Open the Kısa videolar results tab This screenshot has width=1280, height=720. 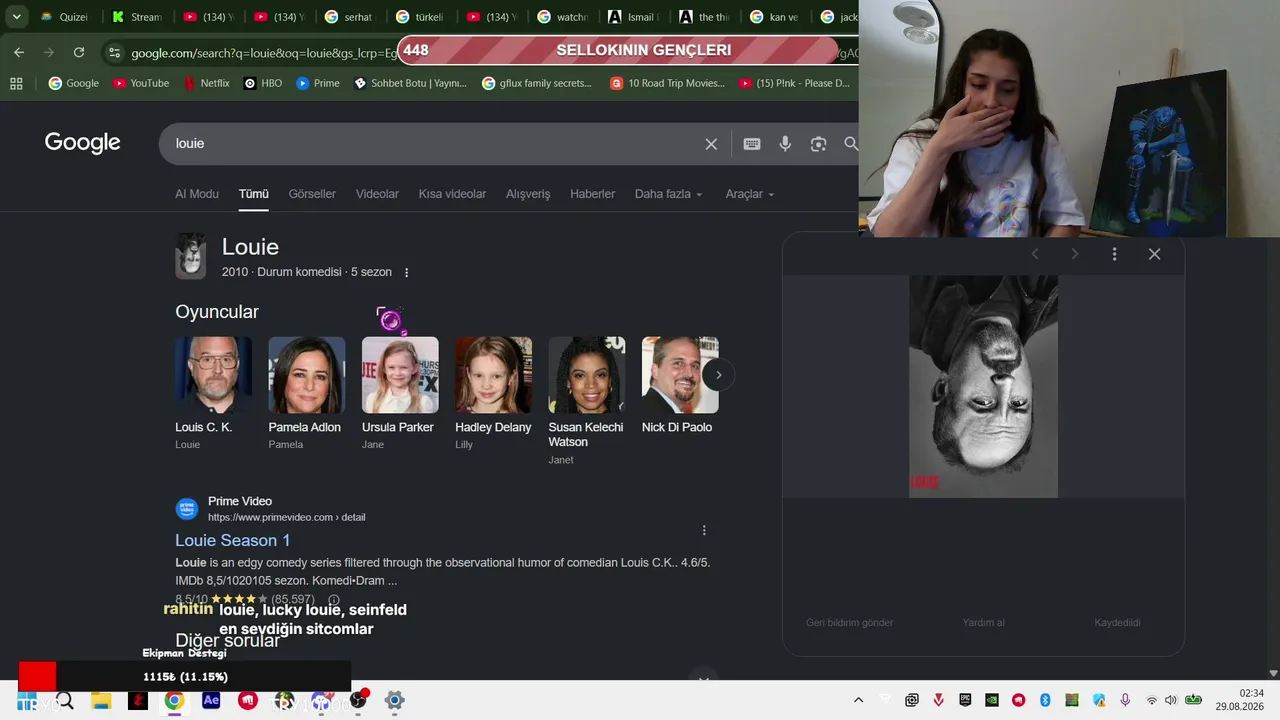coord(452,194)
